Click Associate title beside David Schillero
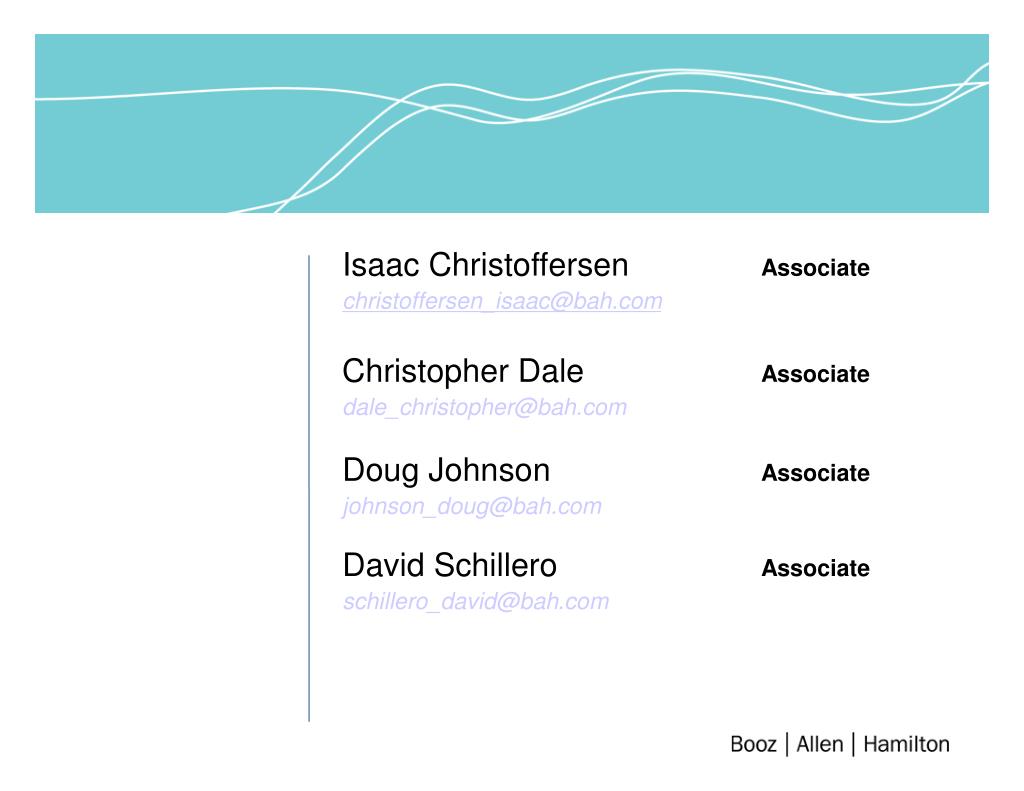 (x=815, y=568)
